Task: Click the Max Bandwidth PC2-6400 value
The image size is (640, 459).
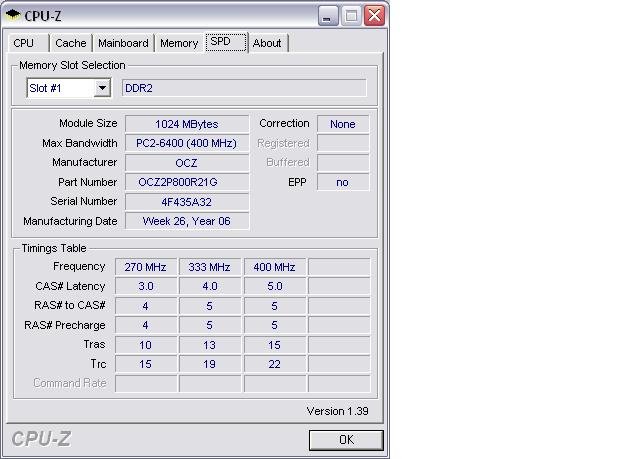Action: pos(186,143)
